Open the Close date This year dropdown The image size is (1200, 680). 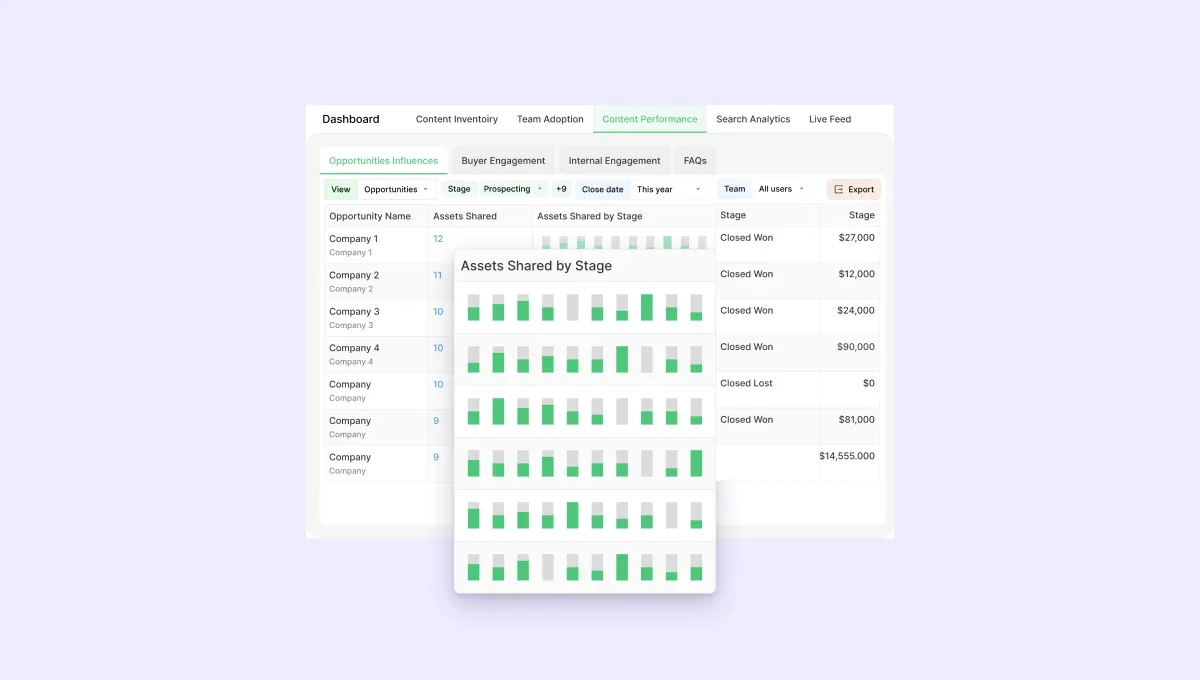669,189
